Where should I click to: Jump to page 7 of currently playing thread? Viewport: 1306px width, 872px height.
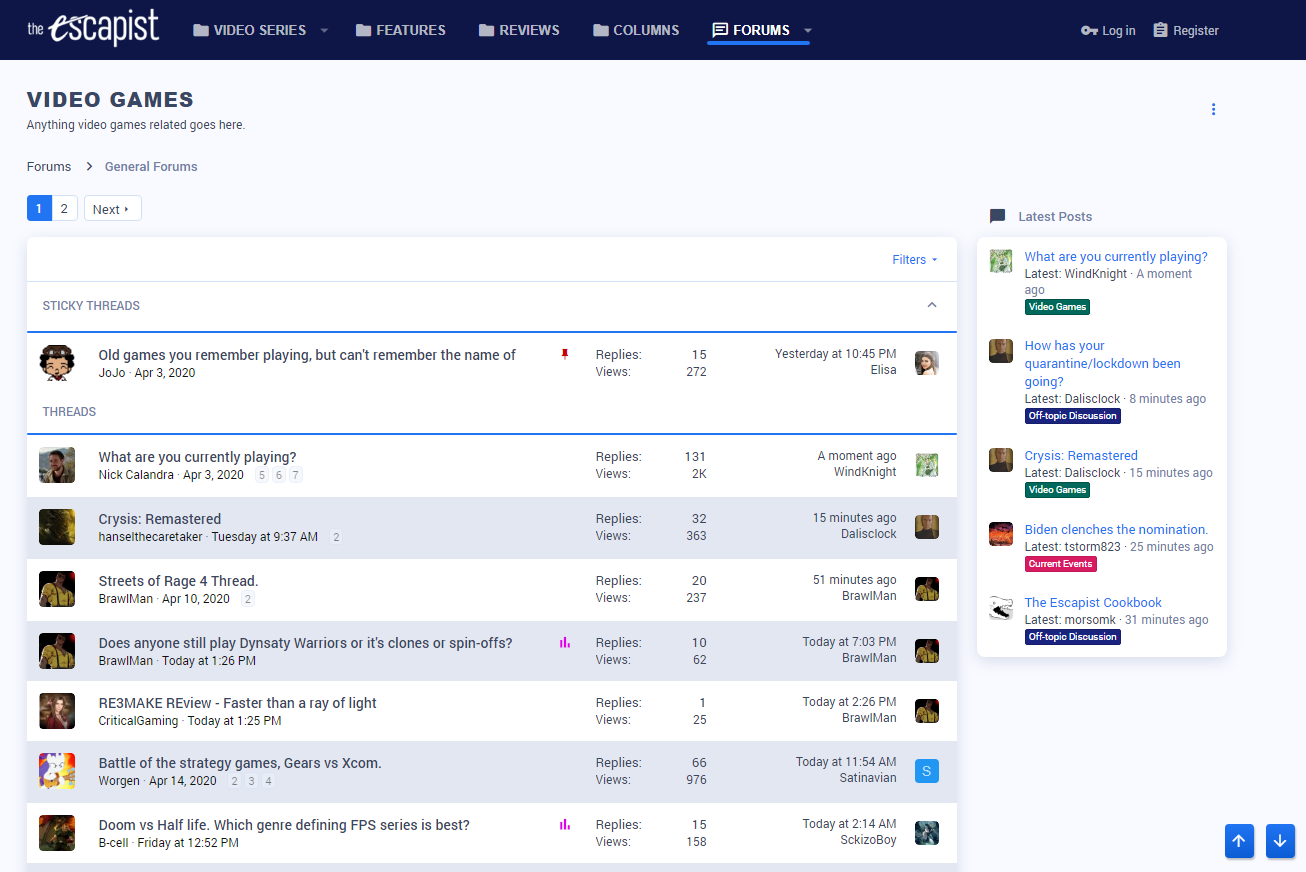pos(296,476)
